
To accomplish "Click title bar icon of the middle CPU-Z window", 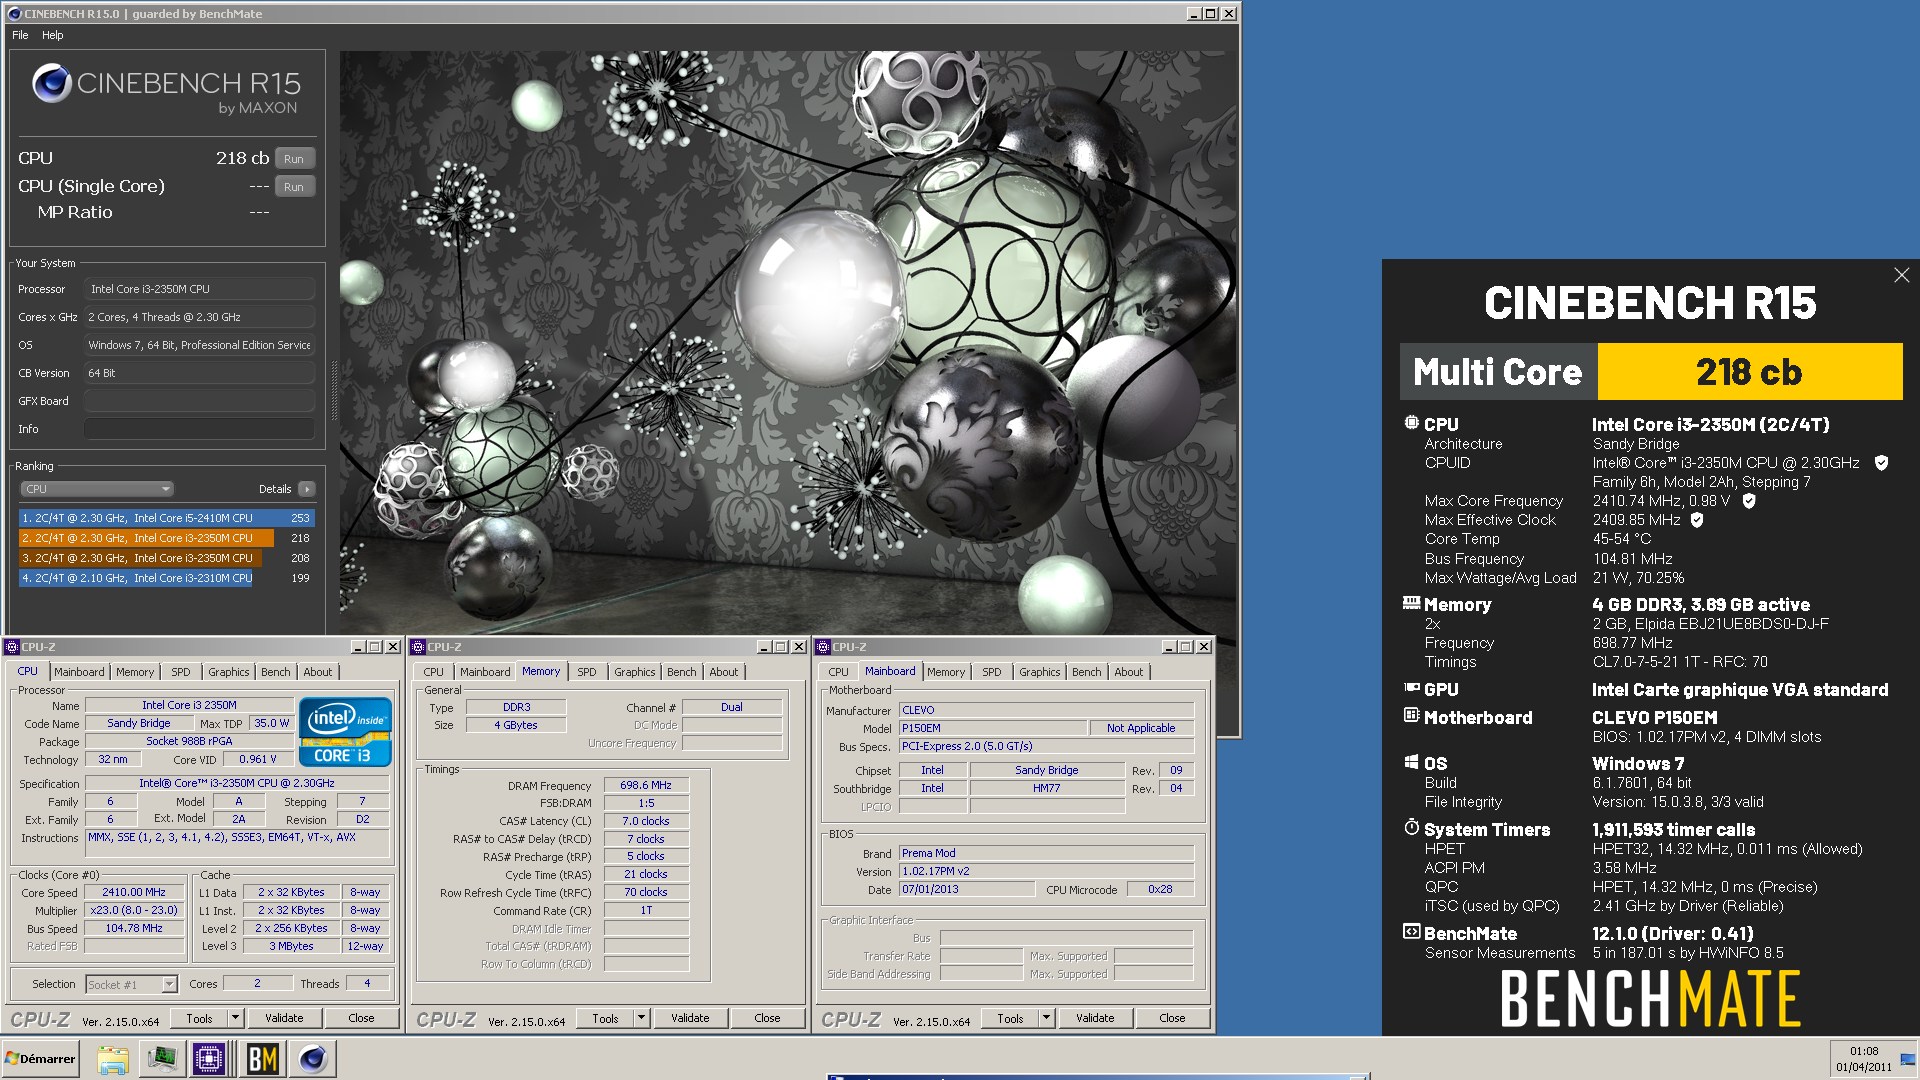I will [x=419, y=647].
